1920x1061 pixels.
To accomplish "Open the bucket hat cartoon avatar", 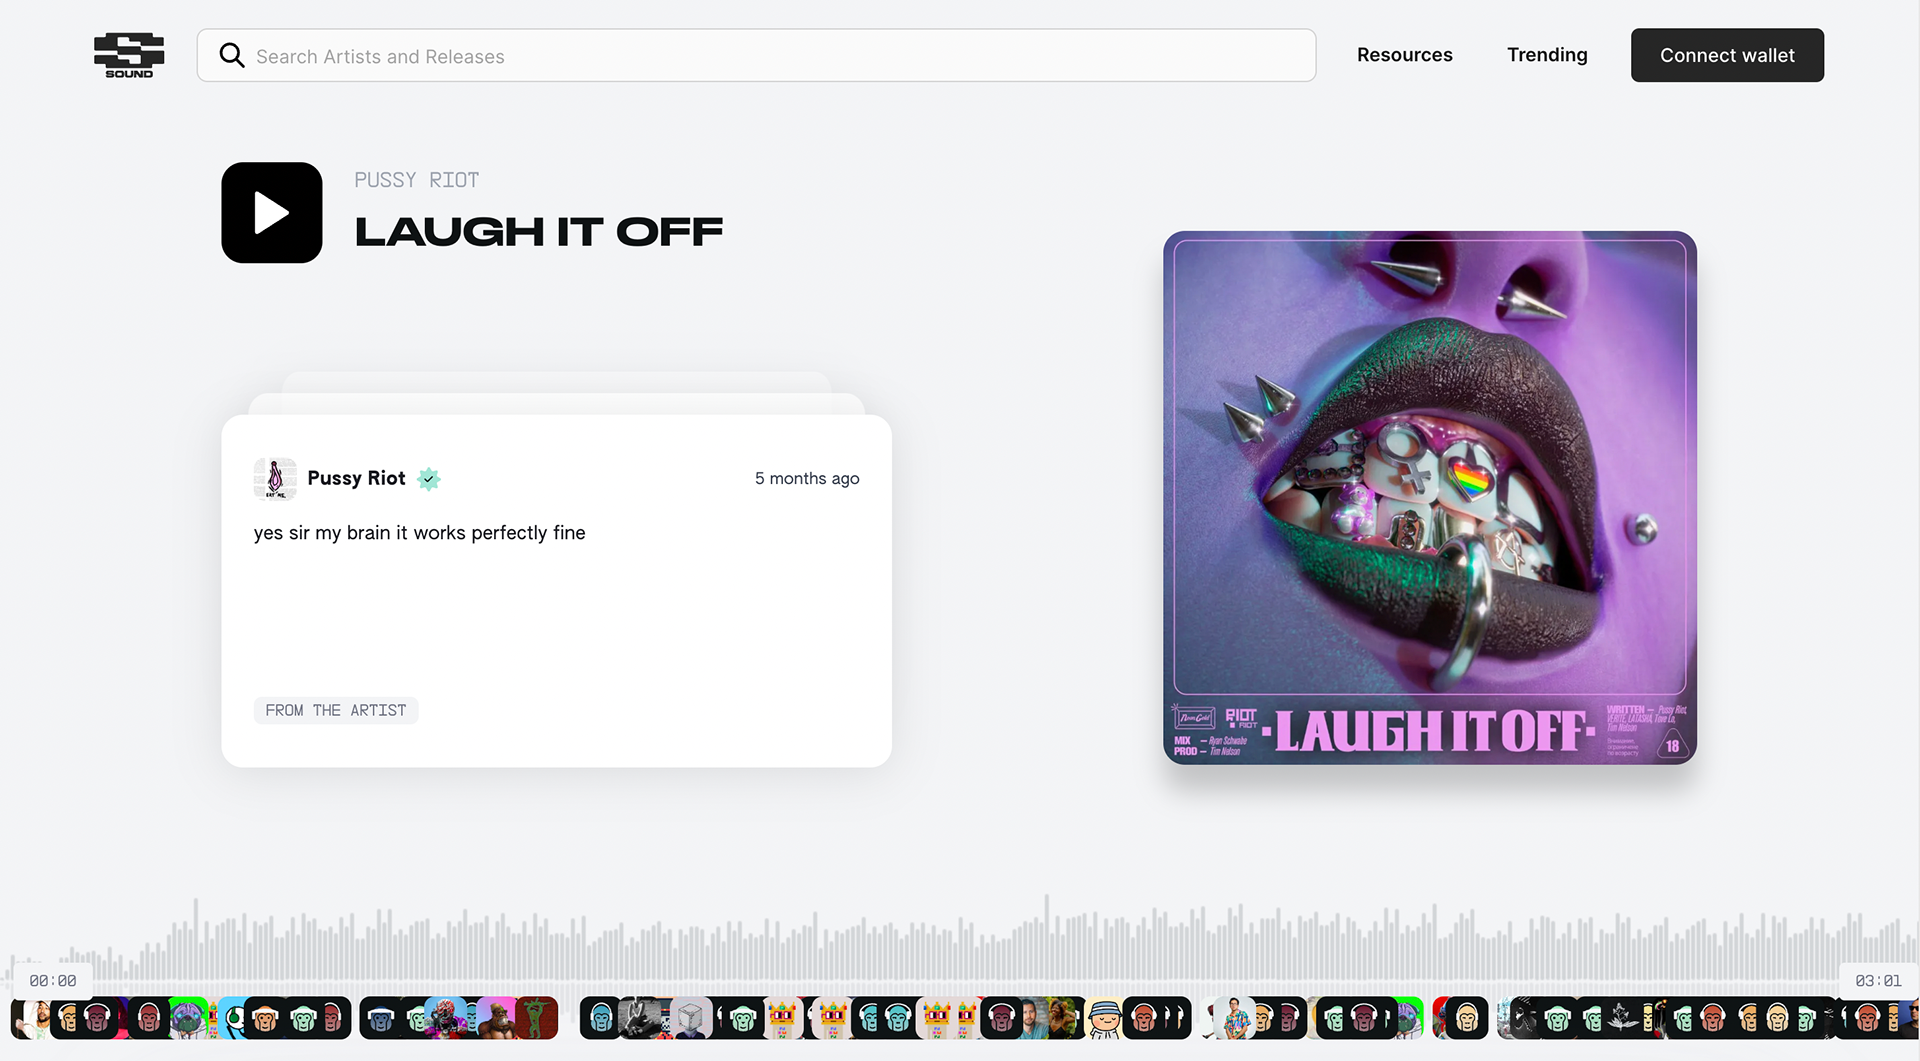I will [1105, 1018].
